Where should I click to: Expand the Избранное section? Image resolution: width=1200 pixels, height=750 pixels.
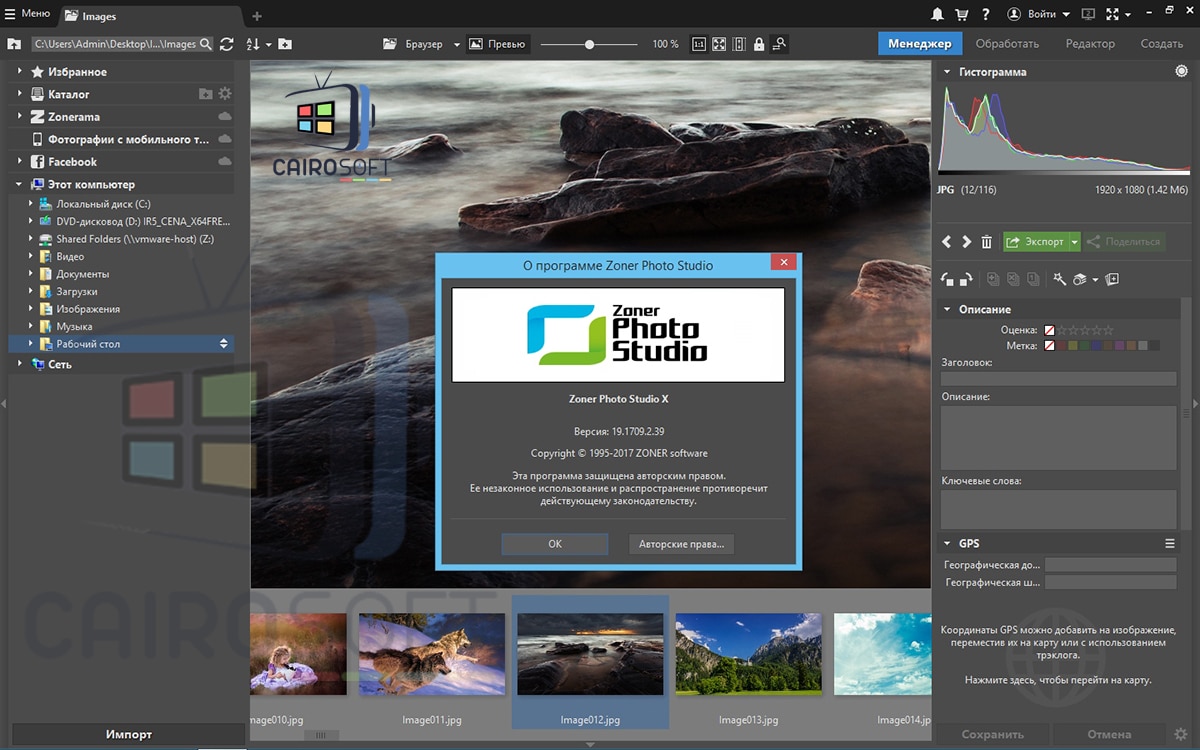(19, 72)
